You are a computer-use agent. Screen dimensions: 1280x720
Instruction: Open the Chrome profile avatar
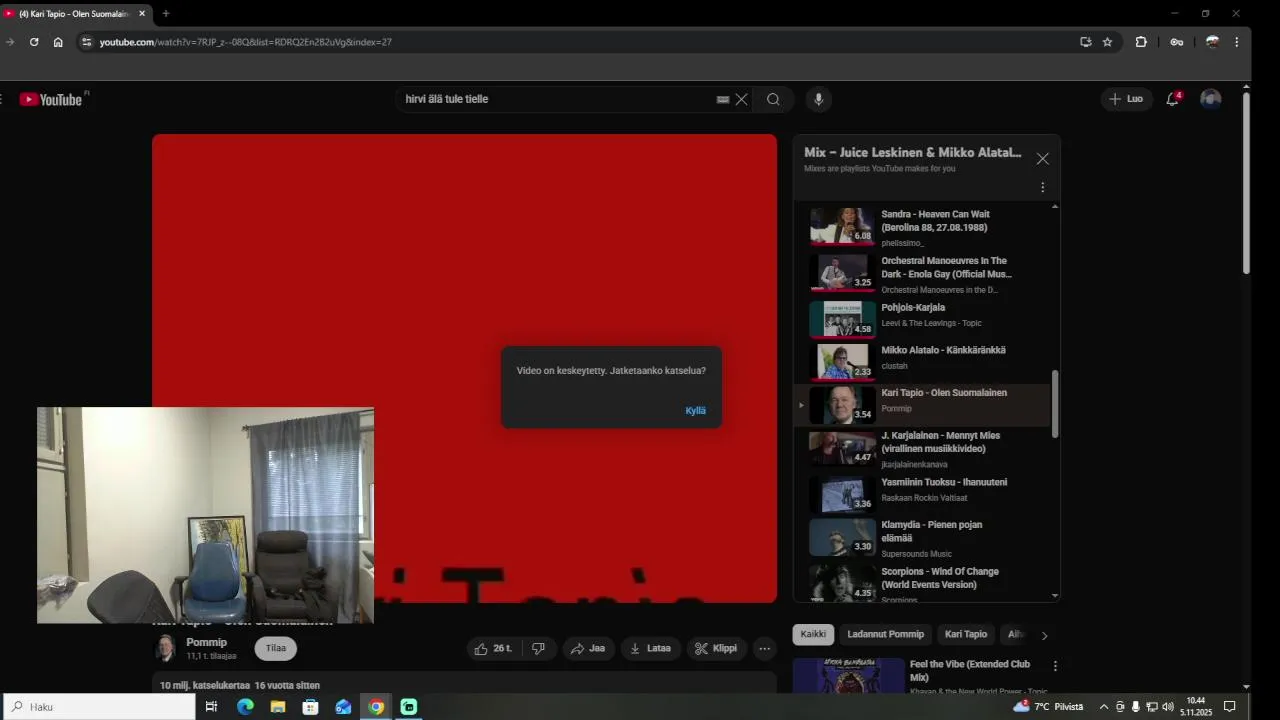click(1212, 42)
